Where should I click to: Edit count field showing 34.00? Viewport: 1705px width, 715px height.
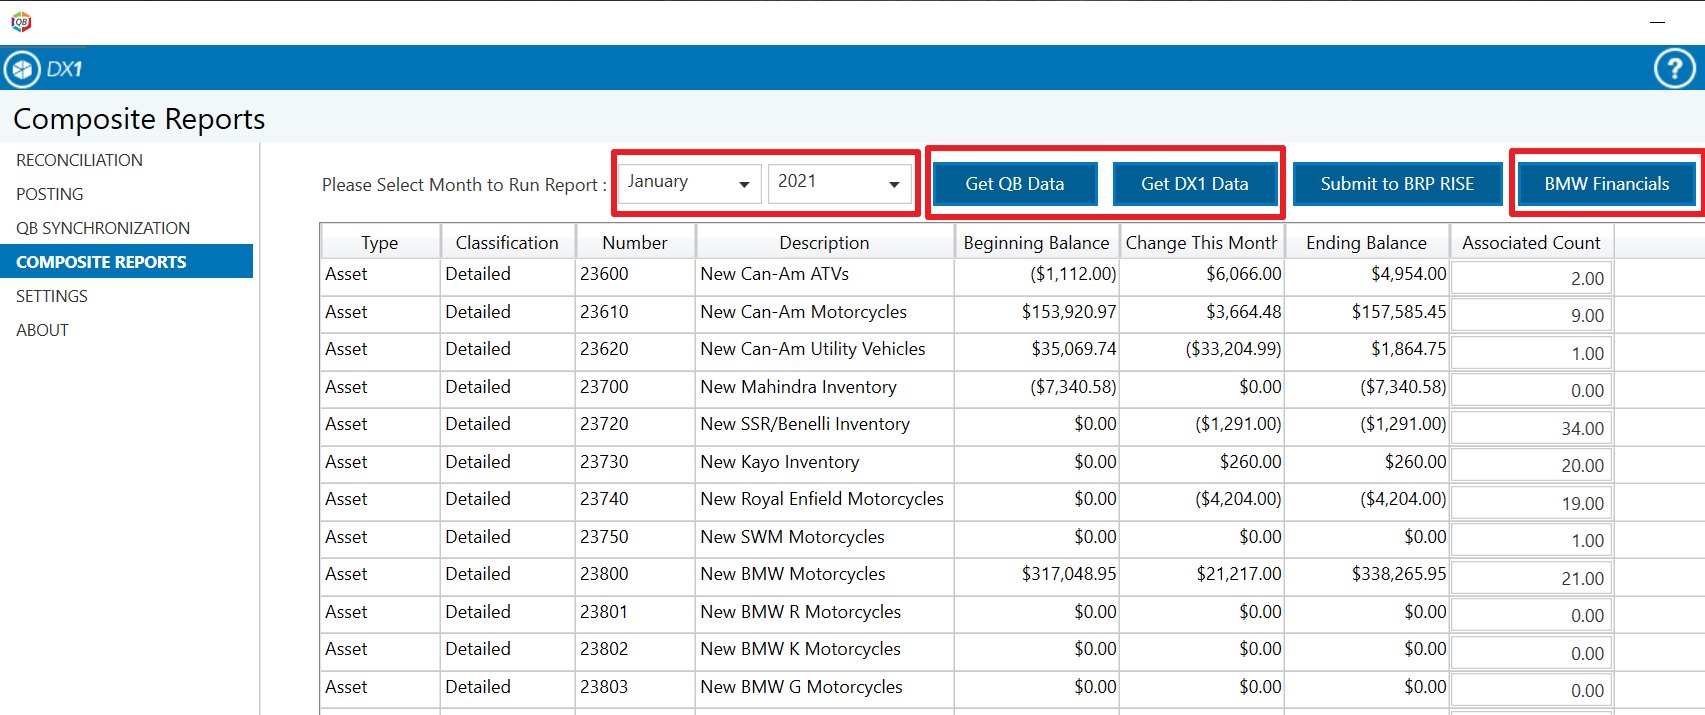[1531, 428]
